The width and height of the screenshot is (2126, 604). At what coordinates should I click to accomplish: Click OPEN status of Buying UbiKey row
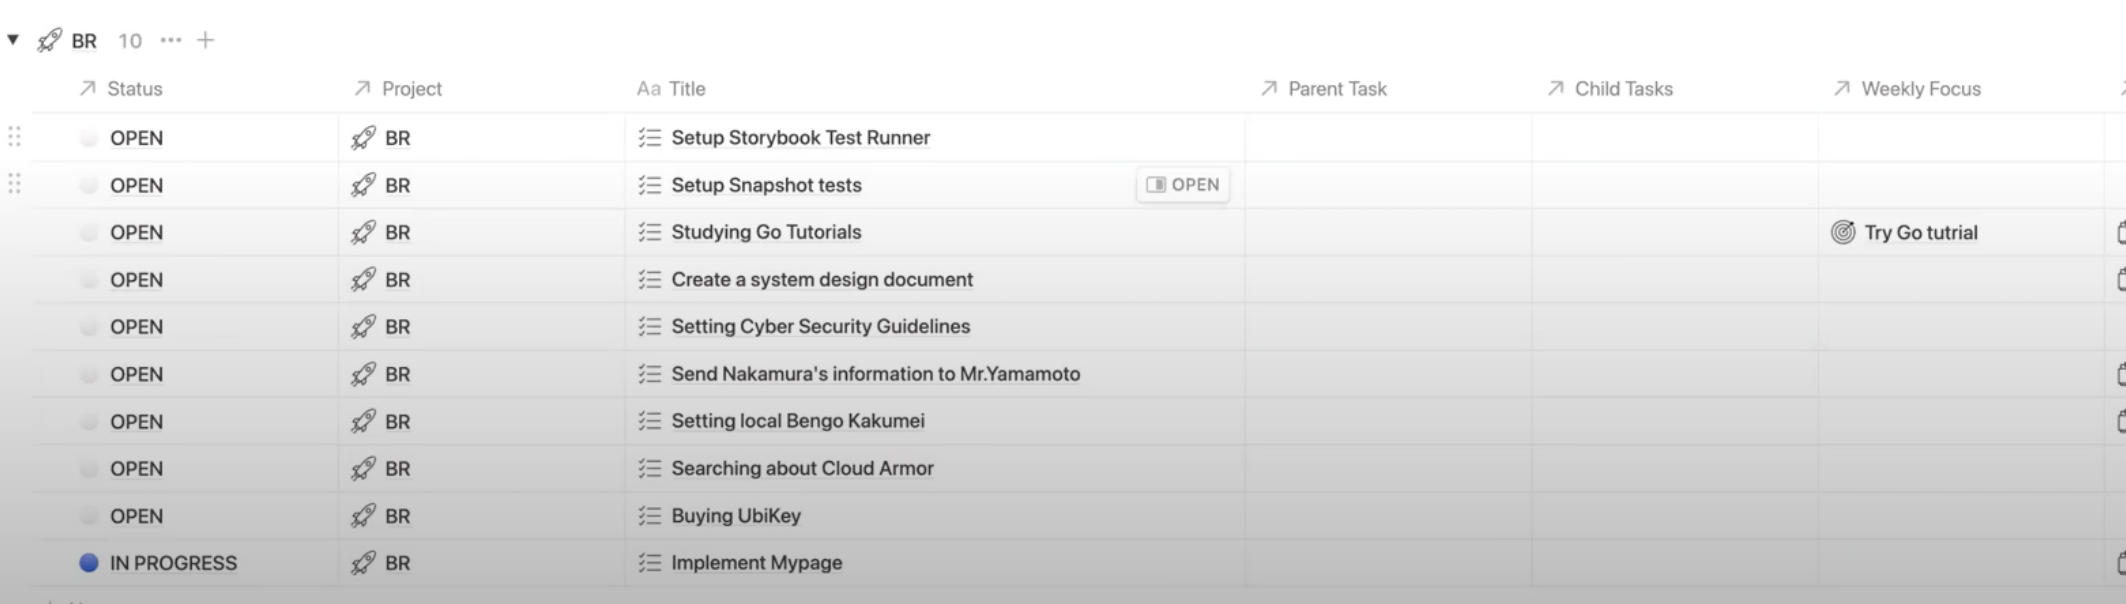pos(136,516)
